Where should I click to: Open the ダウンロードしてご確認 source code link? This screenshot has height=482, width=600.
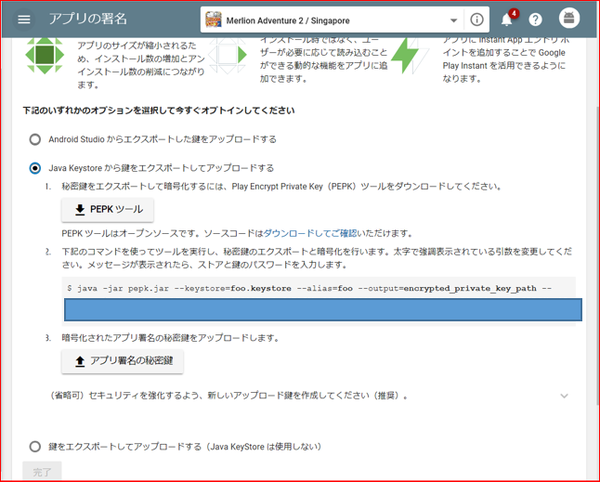(310, 233)
